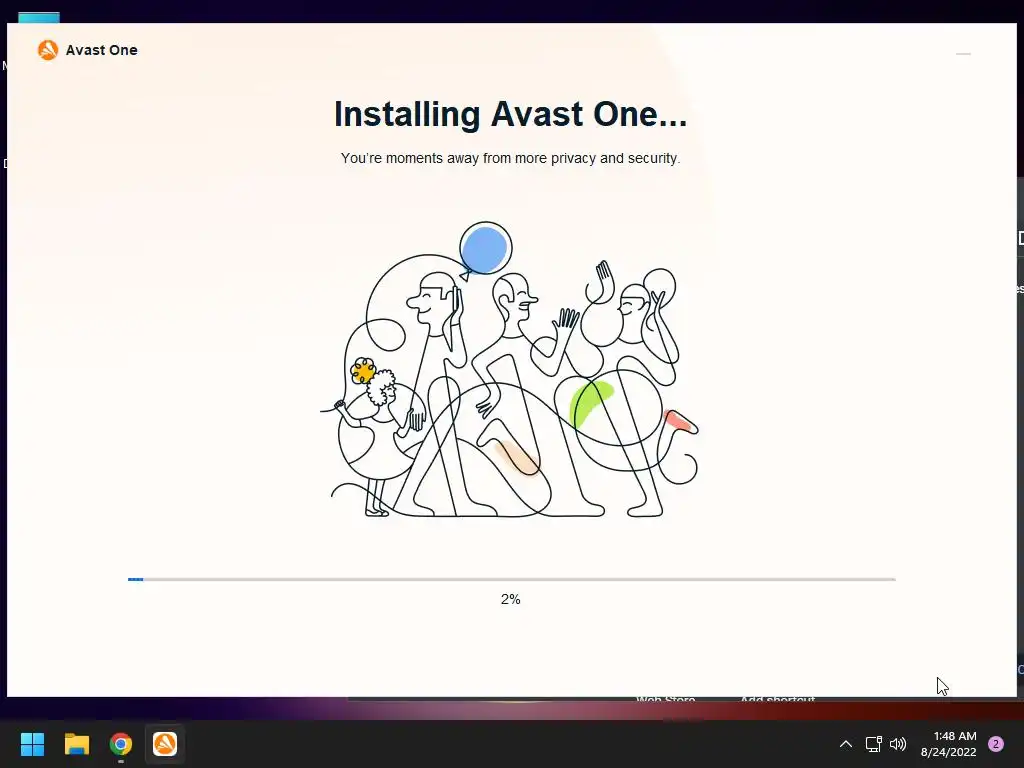Click the Avast One logo icon
This screenshot has width=1024, height=768.
pos(48,50)
